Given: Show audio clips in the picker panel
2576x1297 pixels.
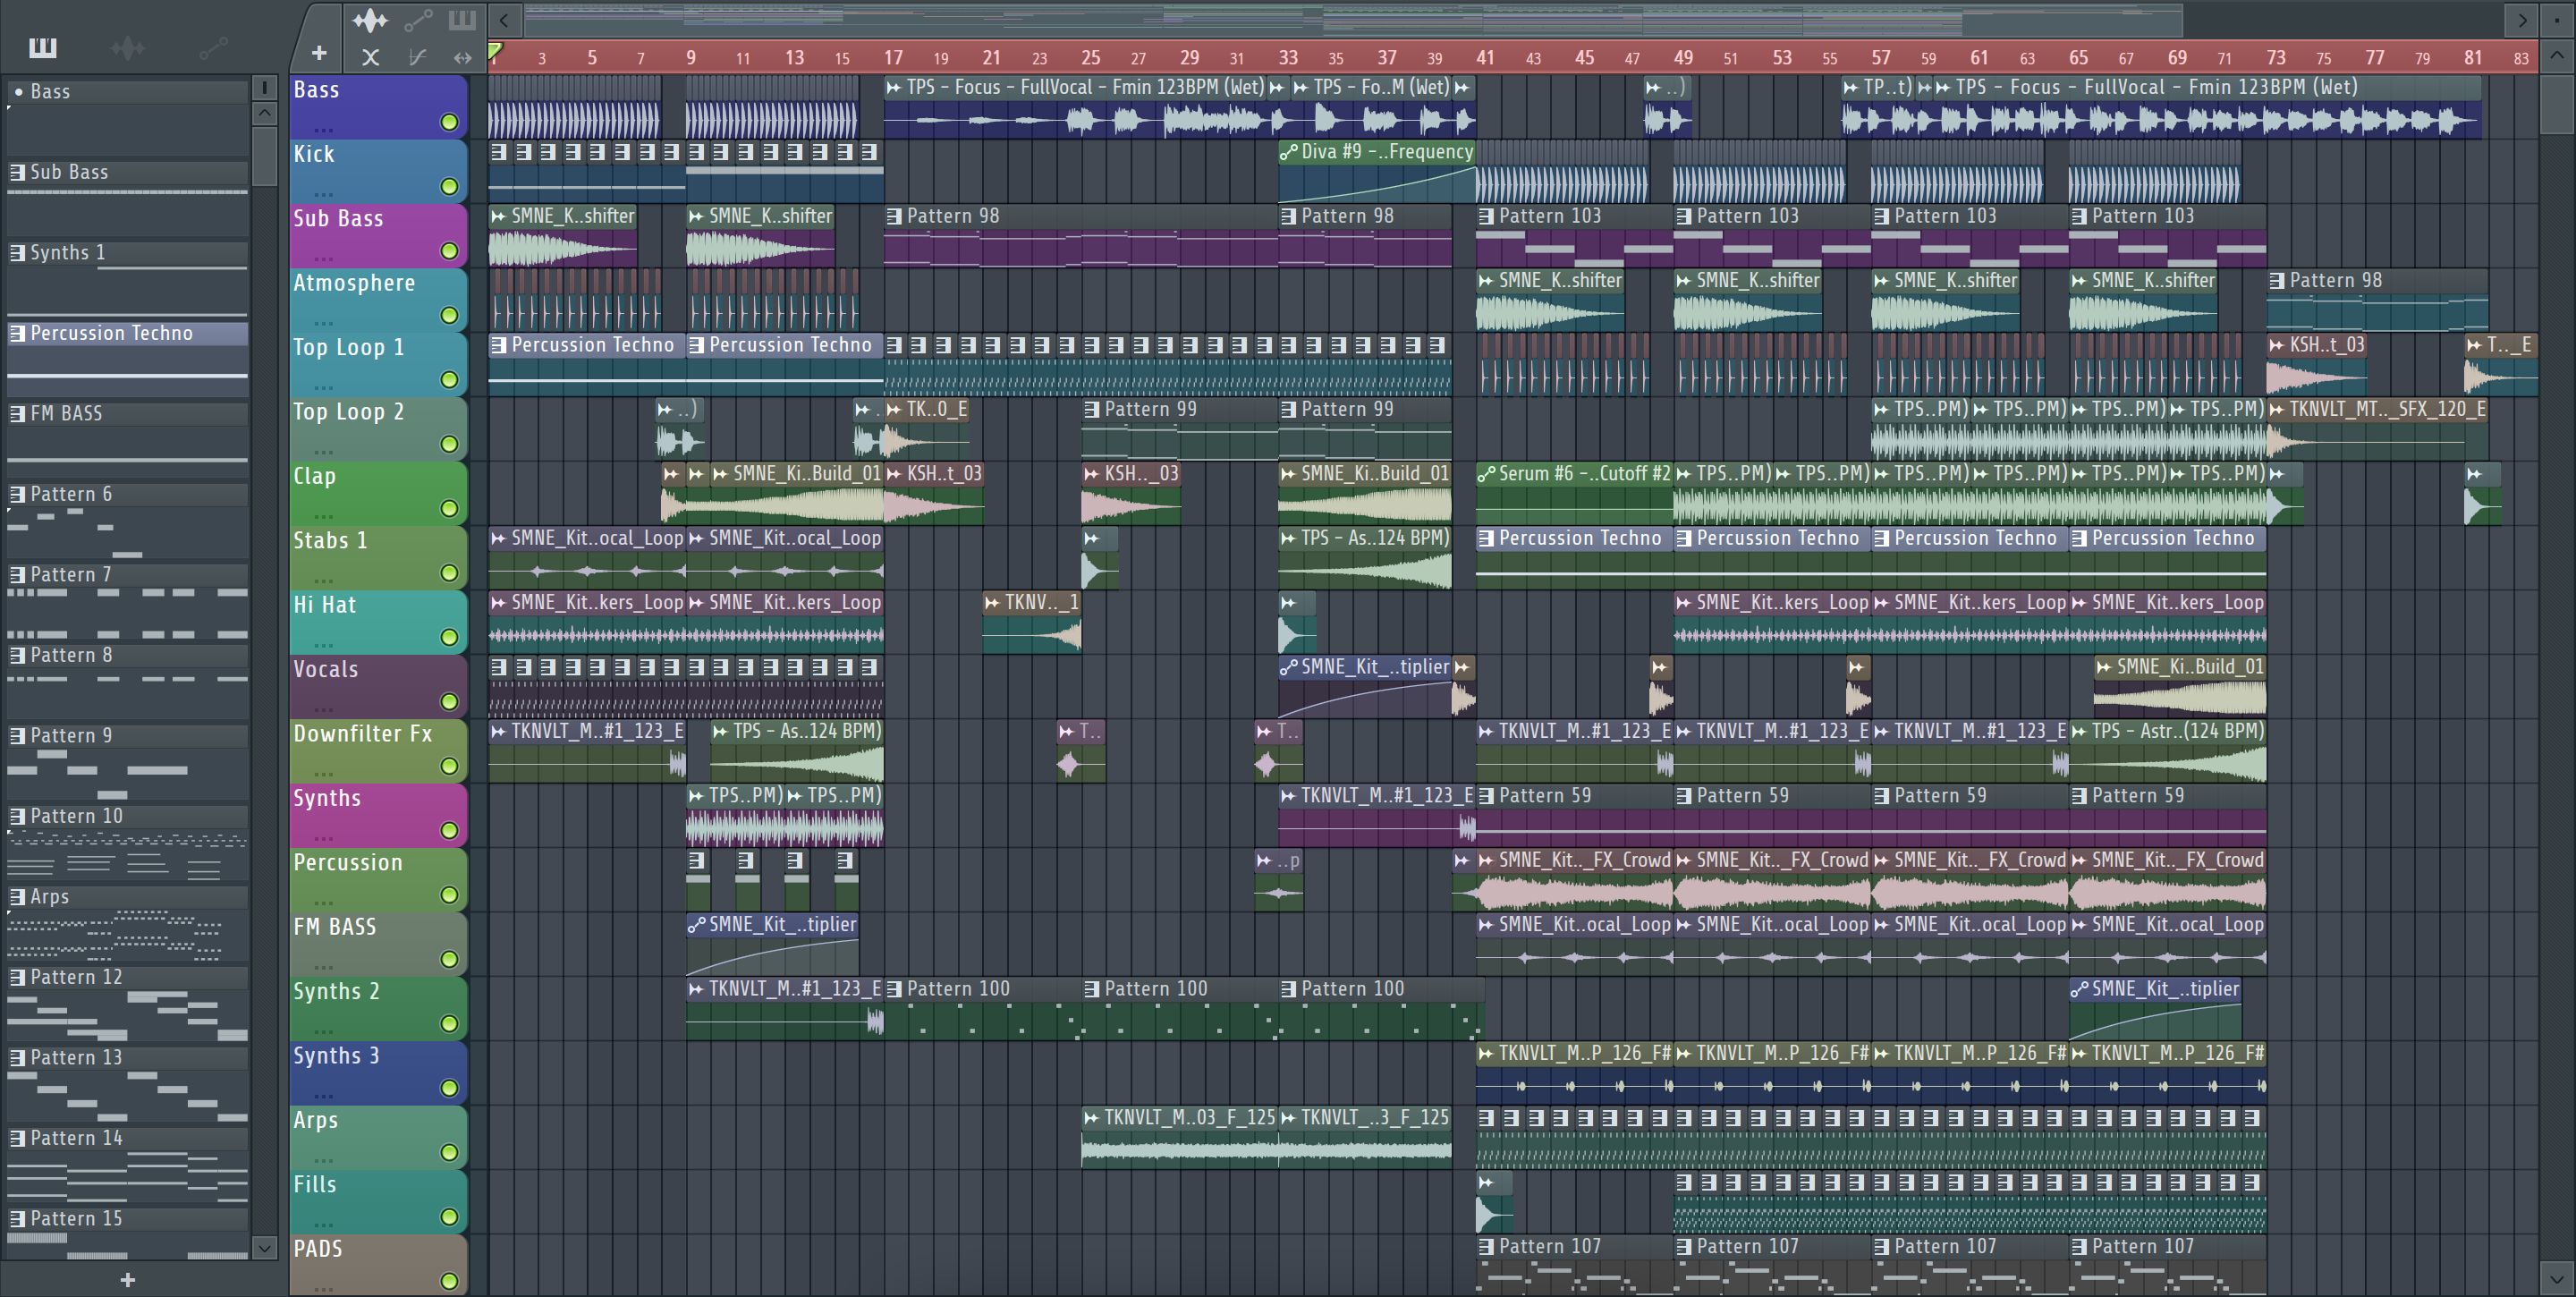Looking at the screenshot, I should (127, 47).
